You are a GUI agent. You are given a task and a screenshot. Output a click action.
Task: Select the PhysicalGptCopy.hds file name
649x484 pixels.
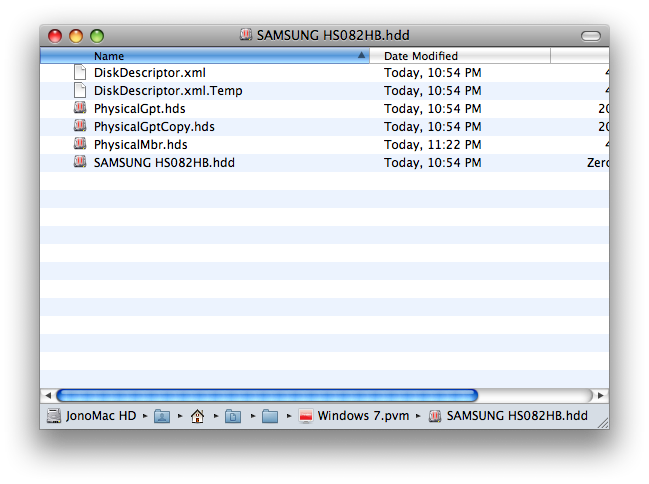click(x=154, y=126)
